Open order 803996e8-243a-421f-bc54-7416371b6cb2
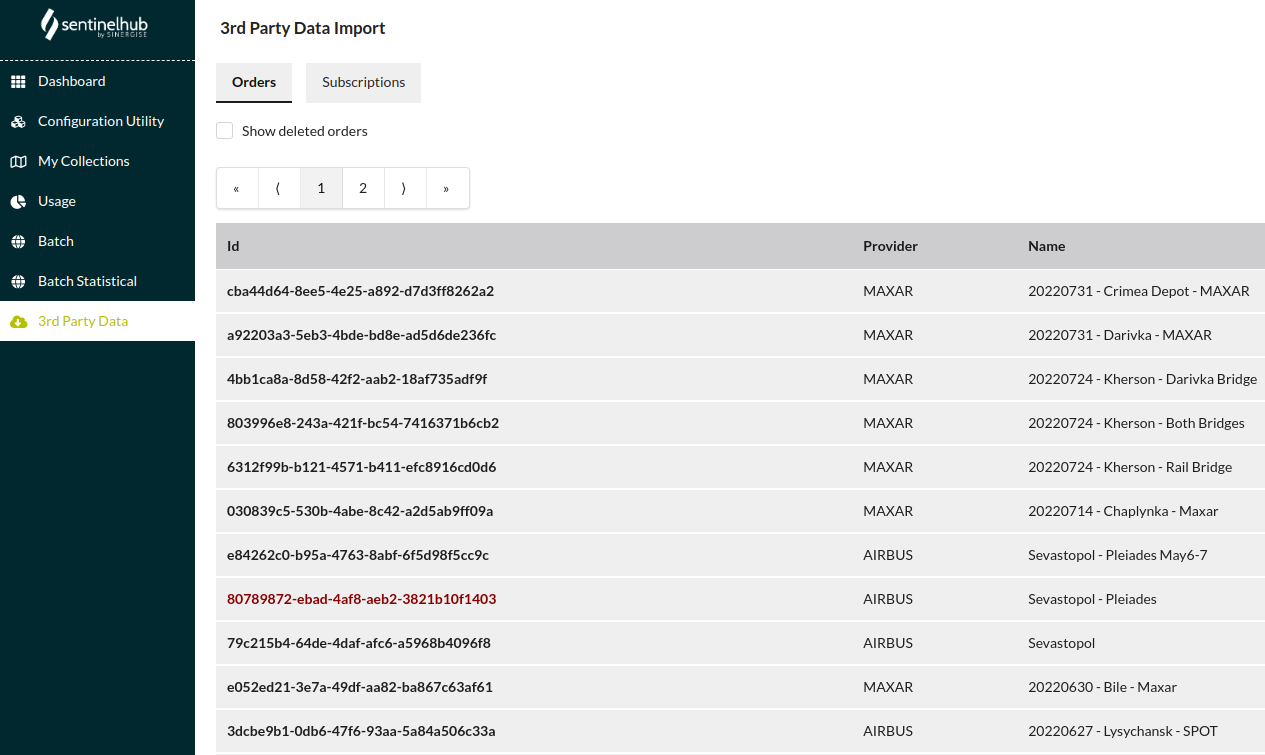The image size is (1265, 755). pyautogui.click(x=363, y=423)
